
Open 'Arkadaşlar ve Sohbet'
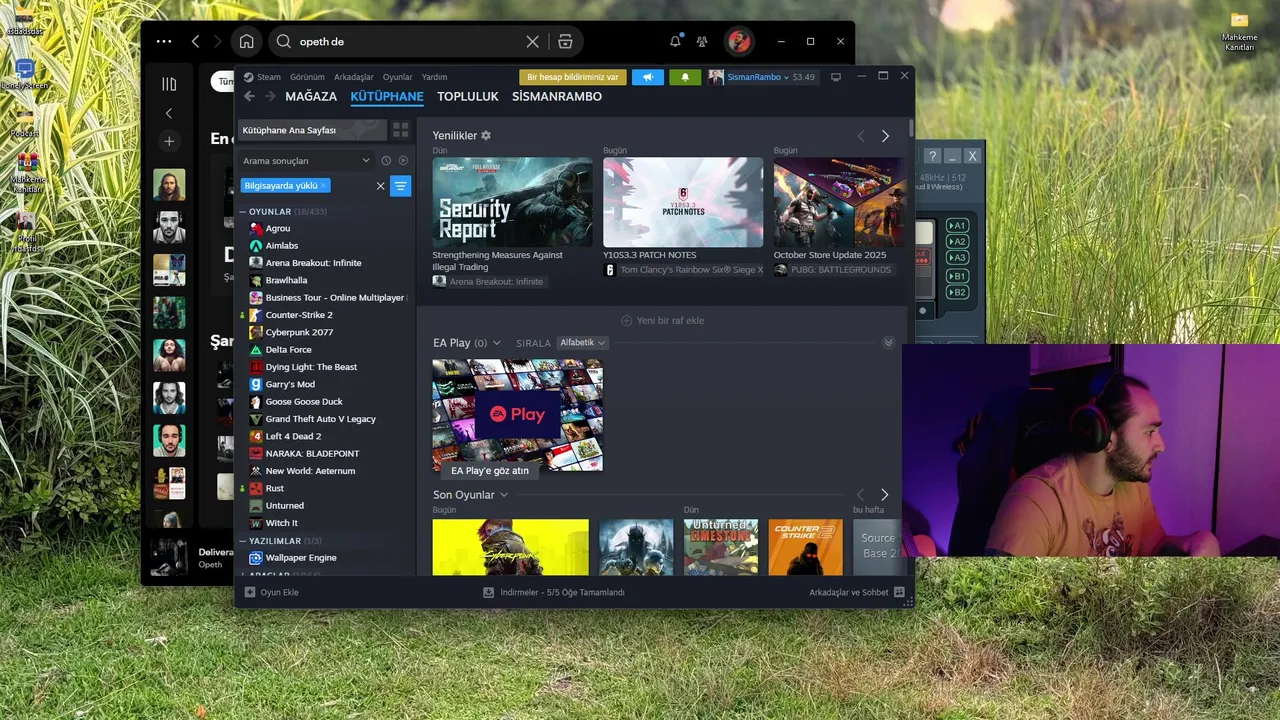coord(857,592)
